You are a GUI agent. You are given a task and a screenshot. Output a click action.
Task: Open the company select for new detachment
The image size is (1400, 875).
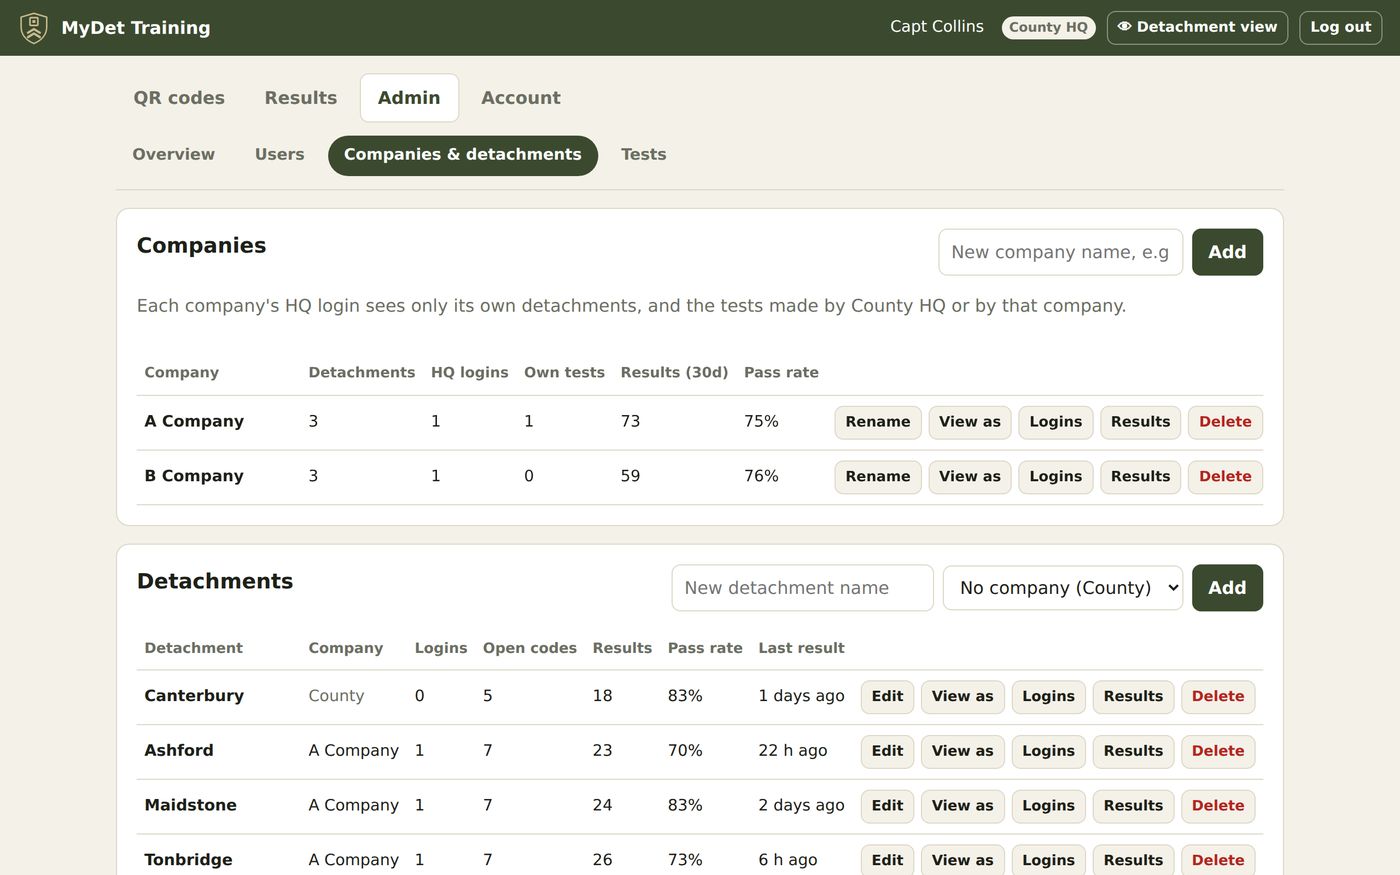click(x=1063, y=588)
